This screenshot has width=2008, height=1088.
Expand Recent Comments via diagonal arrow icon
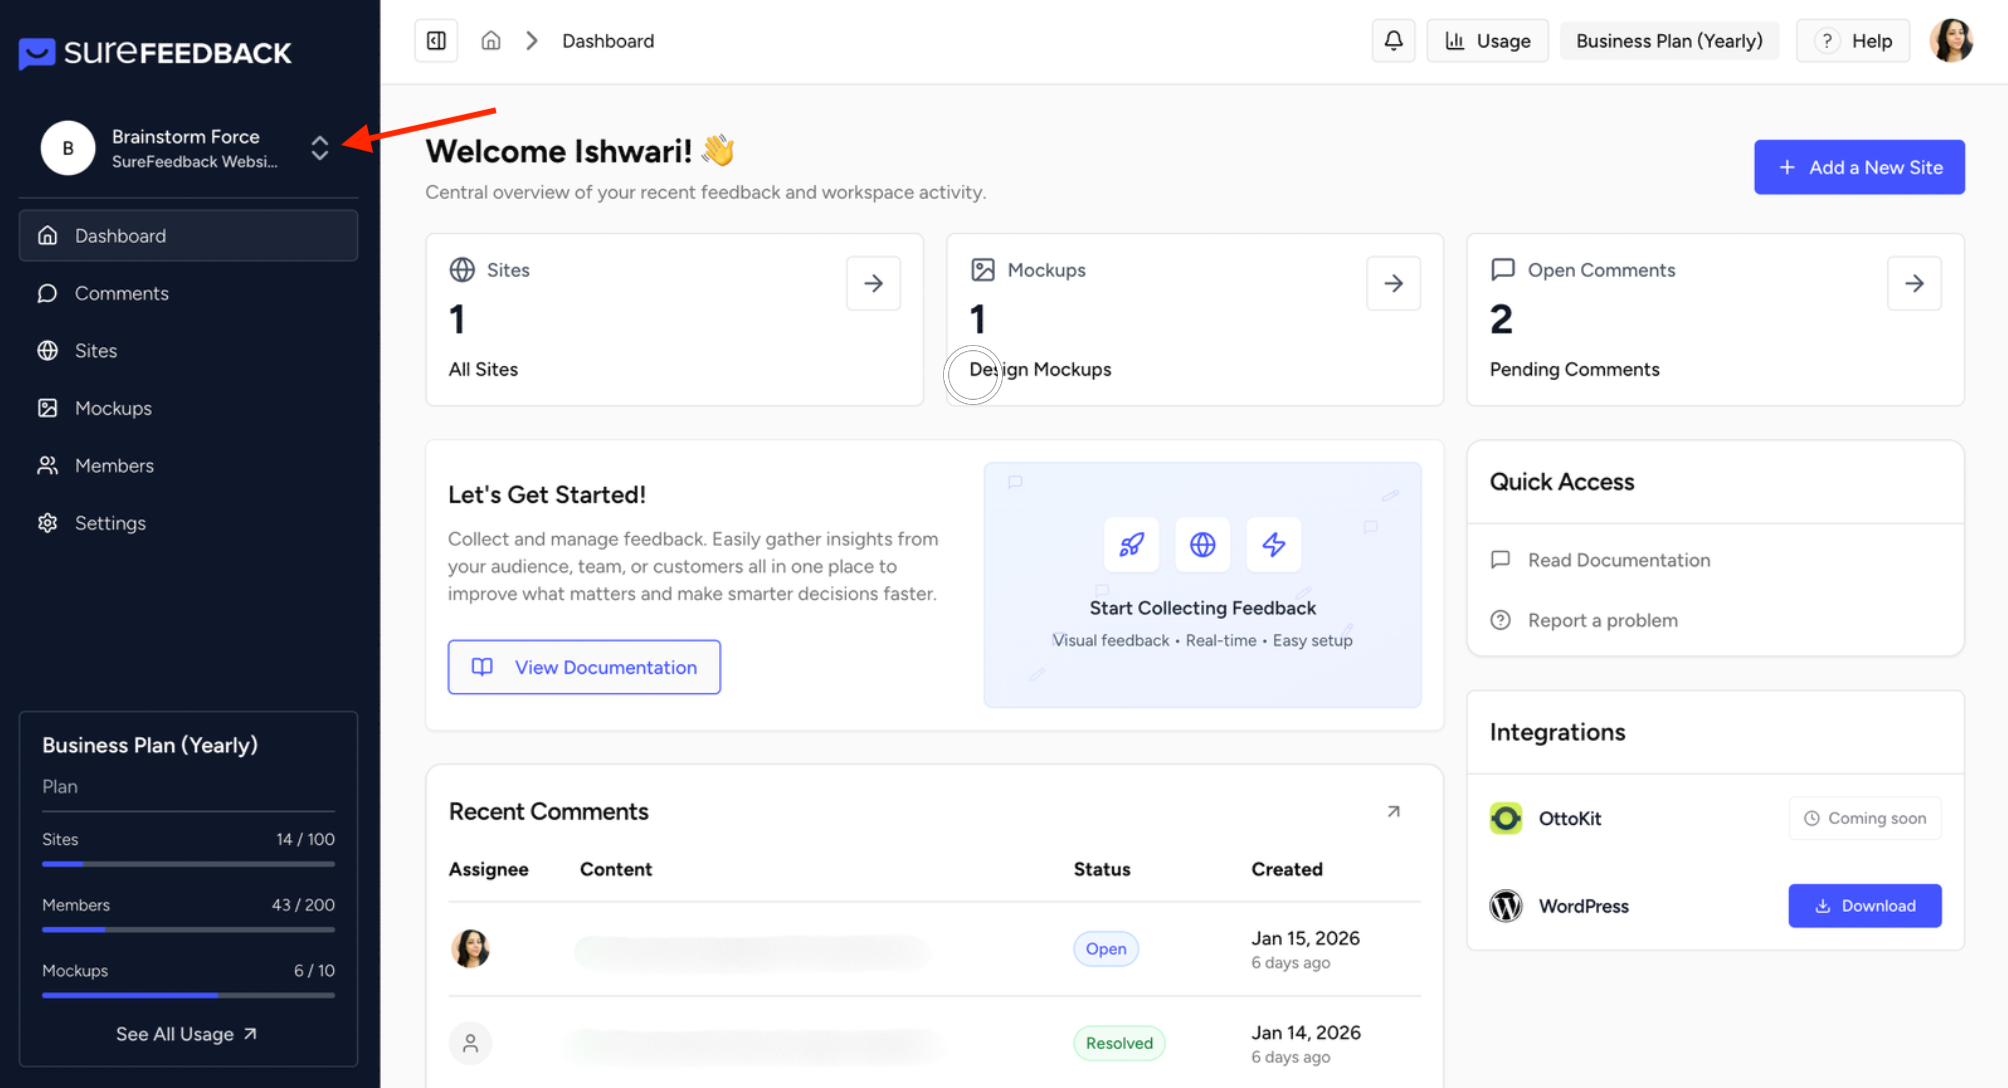pos(1393,812)
